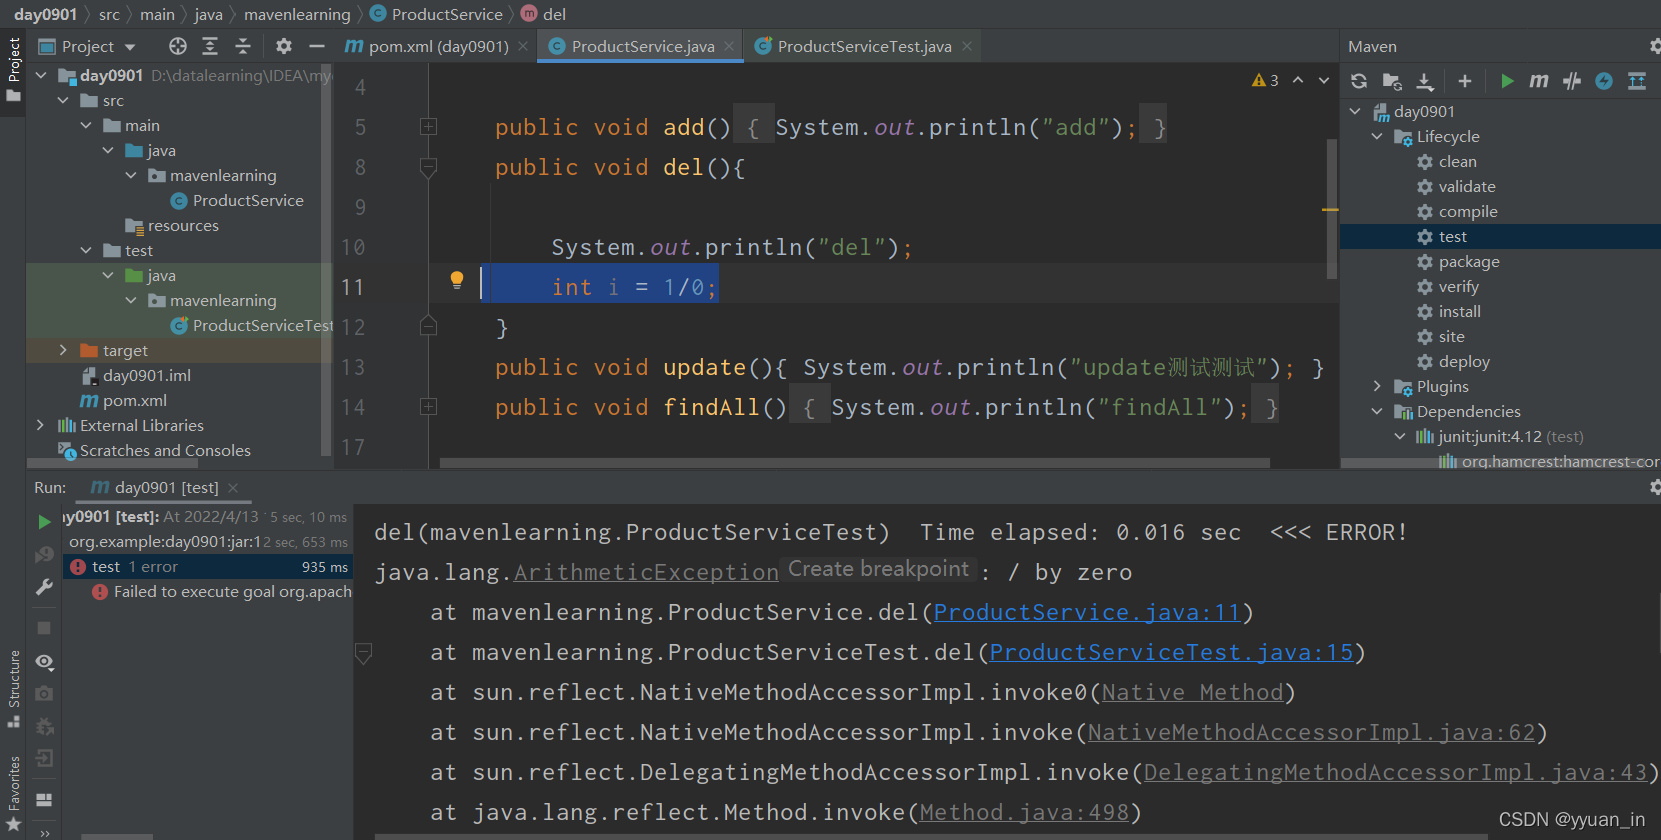Screen dimensions: 1661x840
Task: Open the editor warnings indicator
Action: [1265, 80]
